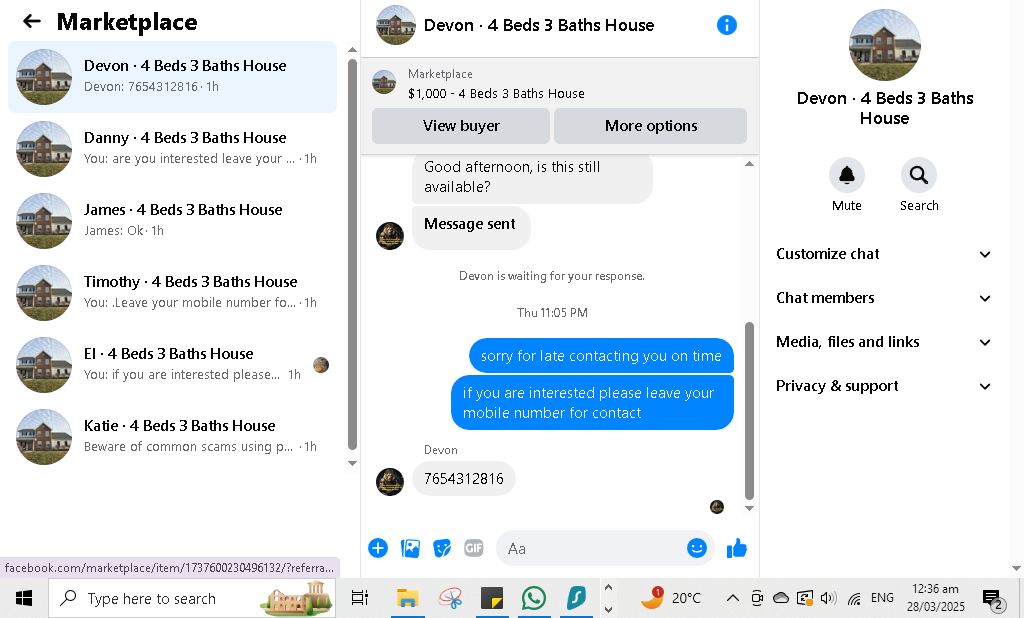Search in conversation magnifier icon
The width and height of the screenshot is (1024, 618).
click(919, 175)
